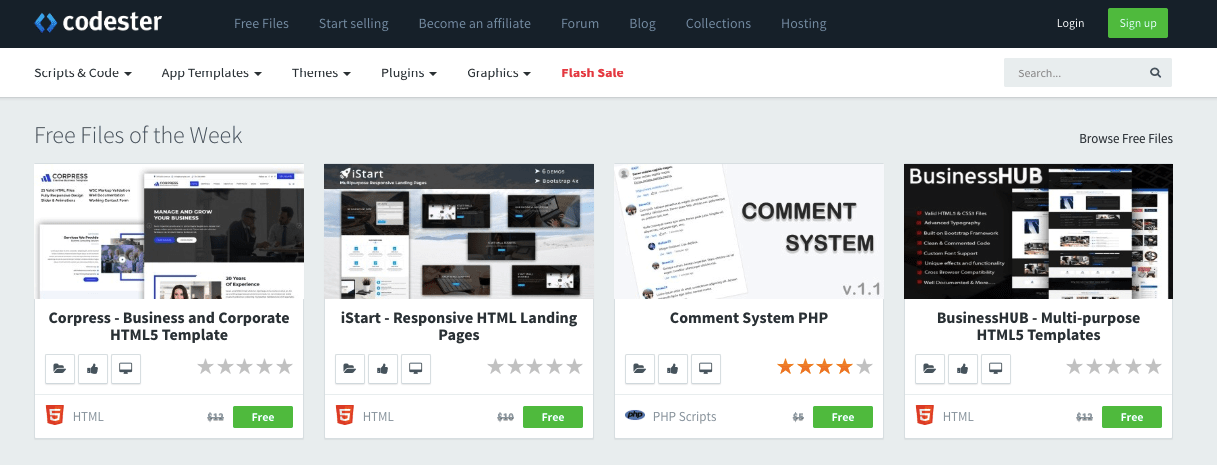Viewport: 1217px width, 465px height.
Task: Click star rating on iStart card
Action: (x=535, y=367)
